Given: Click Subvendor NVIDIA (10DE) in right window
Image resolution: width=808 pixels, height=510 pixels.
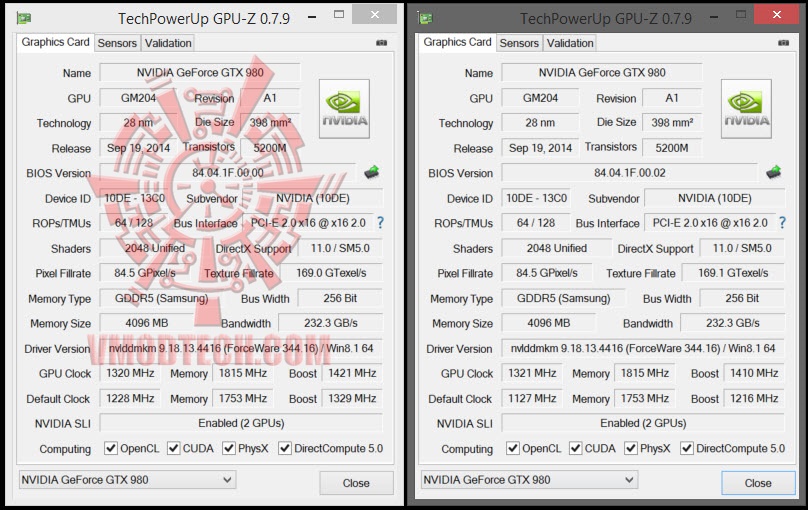Looking at the screenshot, I should pyautogui.click(x=715, y=198).
